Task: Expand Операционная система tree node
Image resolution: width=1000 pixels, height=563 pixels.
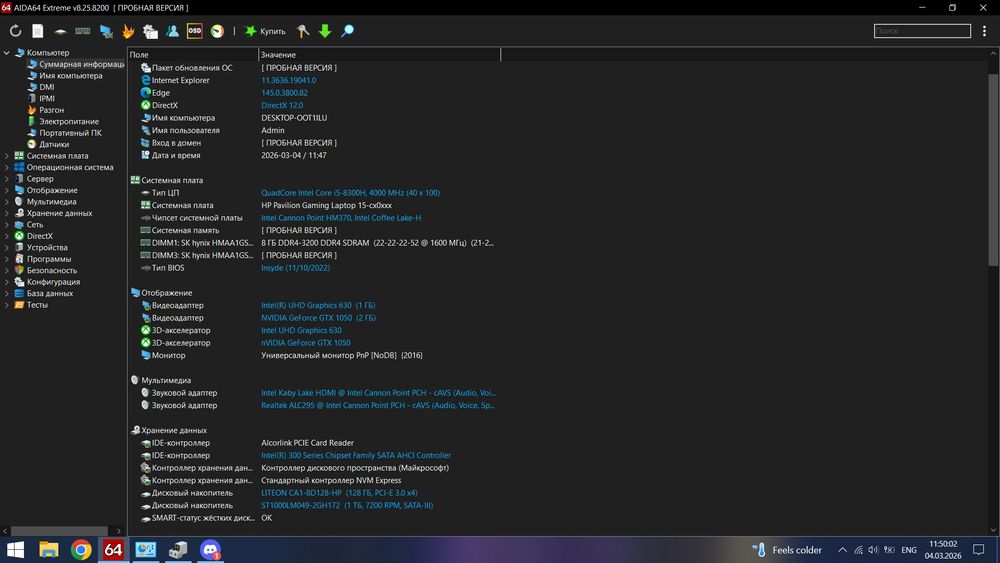Action: [6, 167]
